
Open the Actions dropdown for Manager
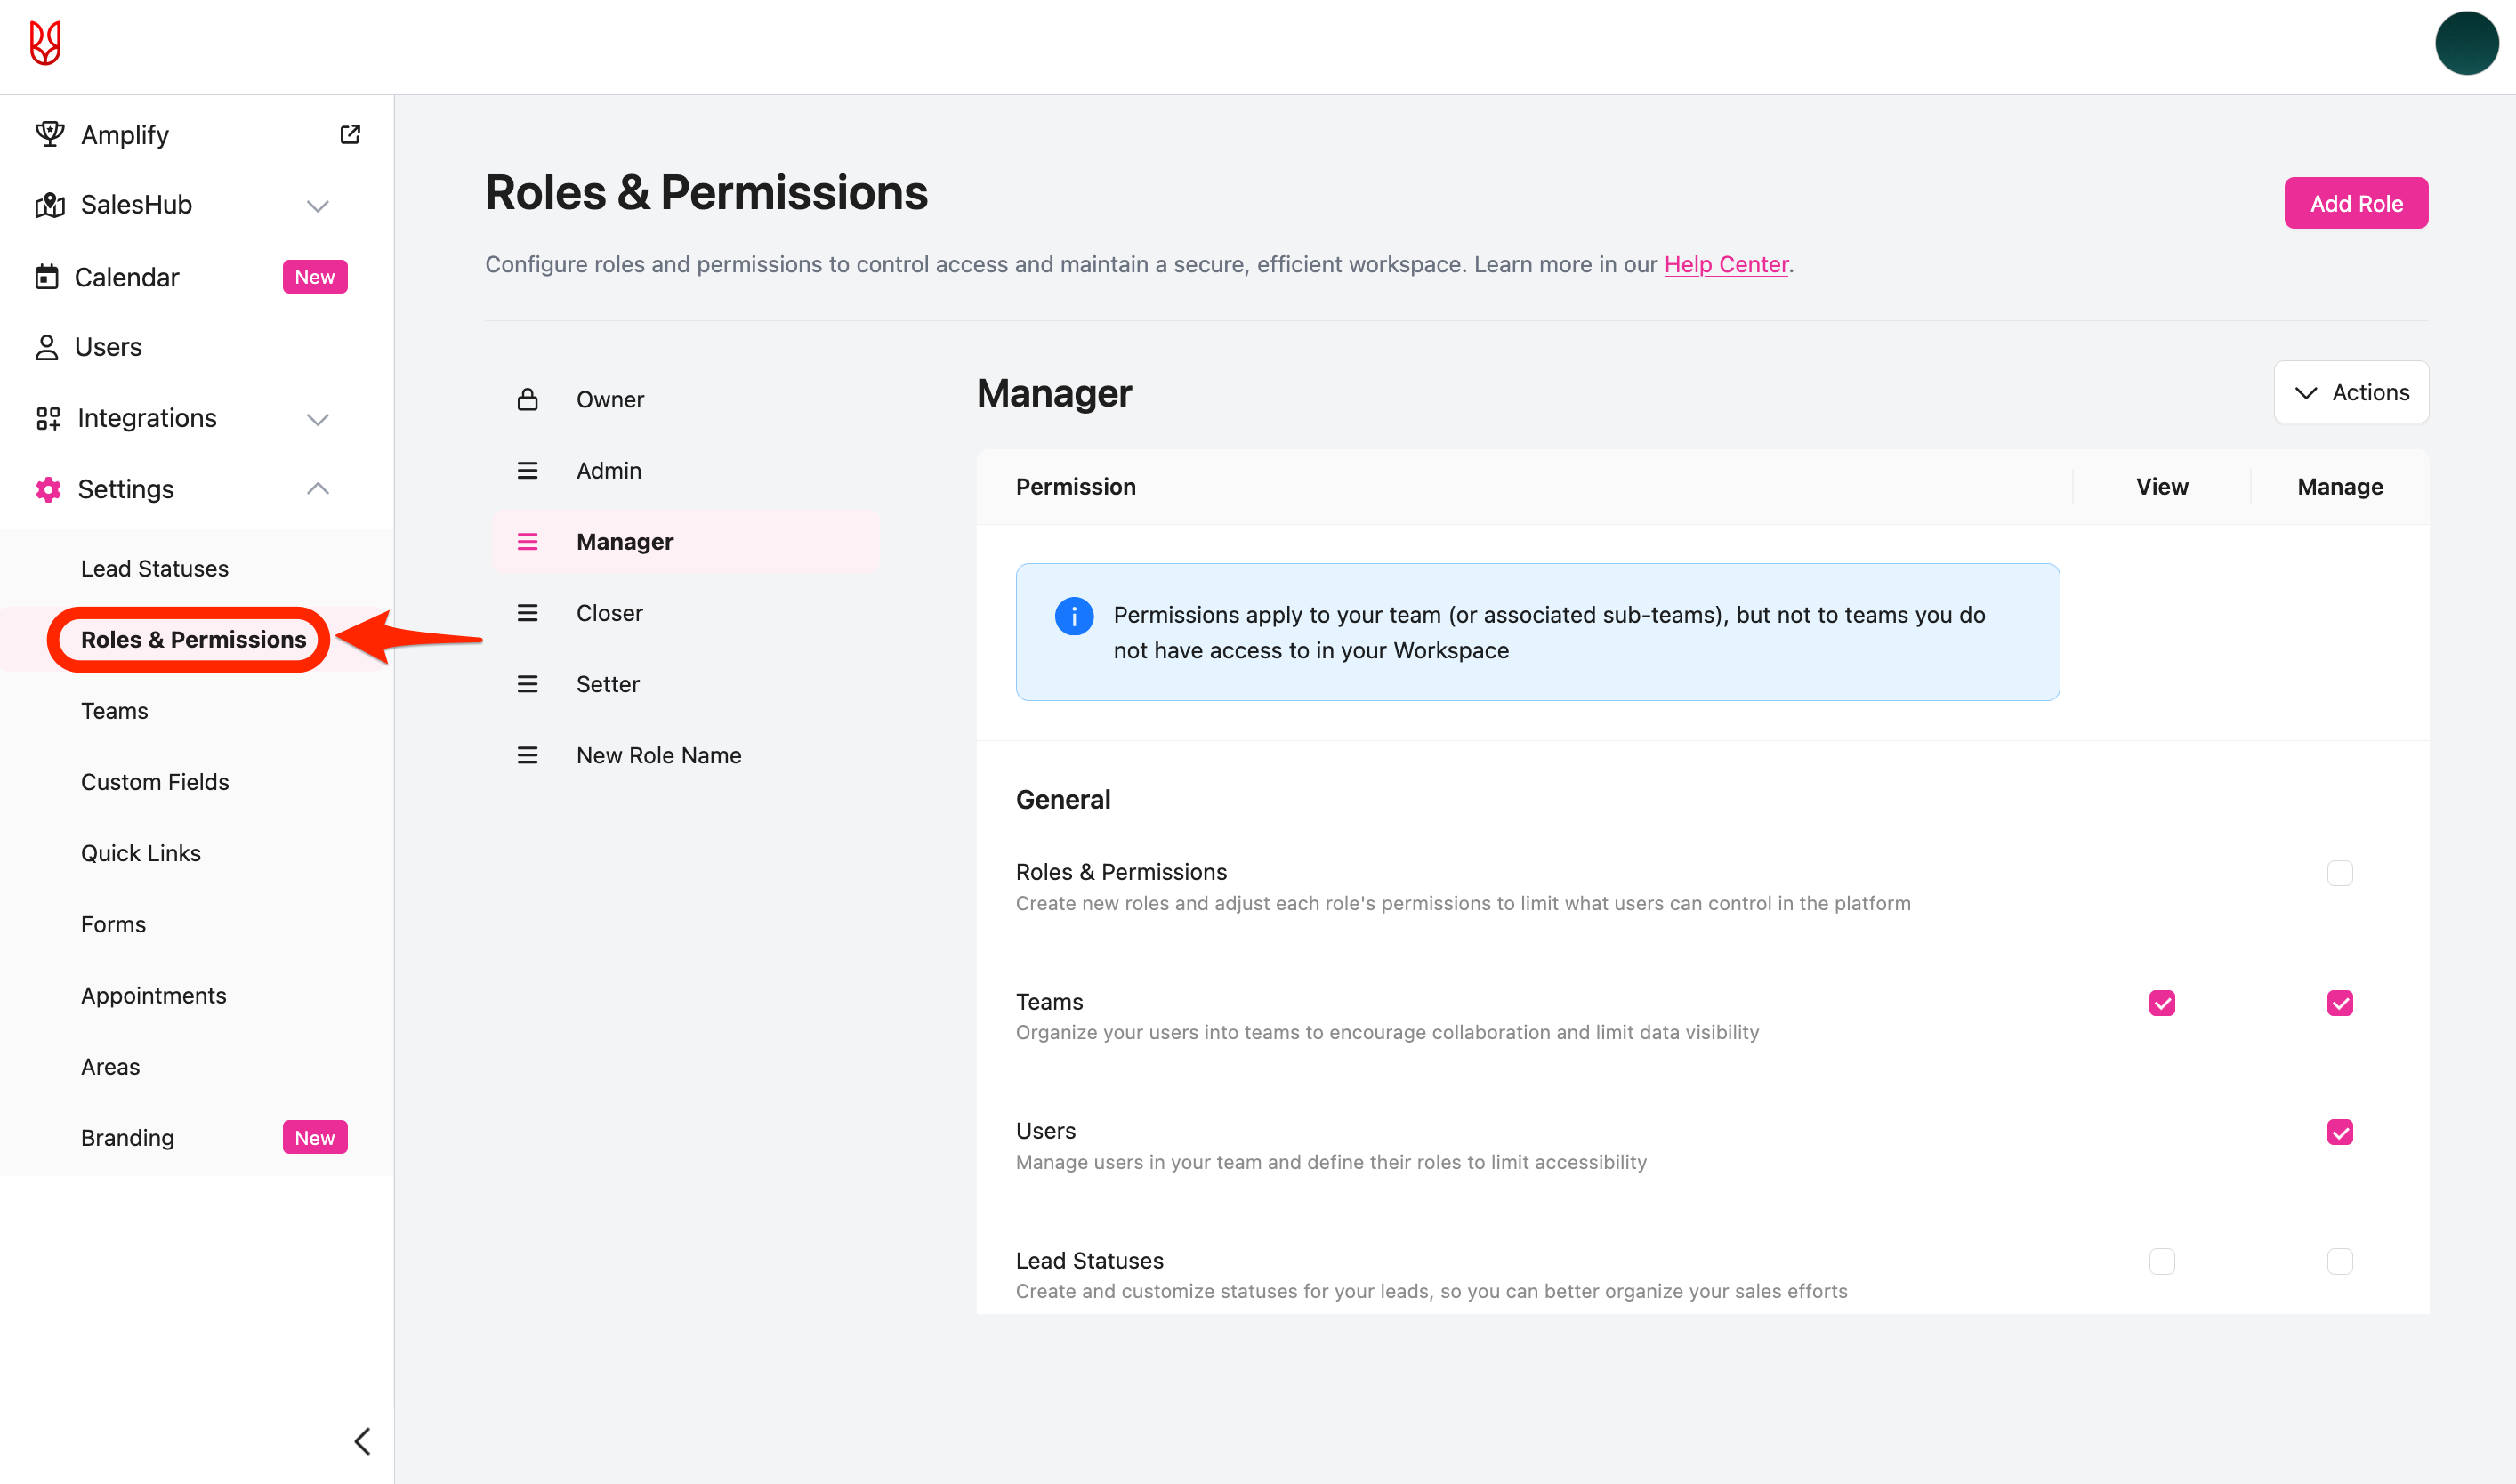tap(2350, 392)
